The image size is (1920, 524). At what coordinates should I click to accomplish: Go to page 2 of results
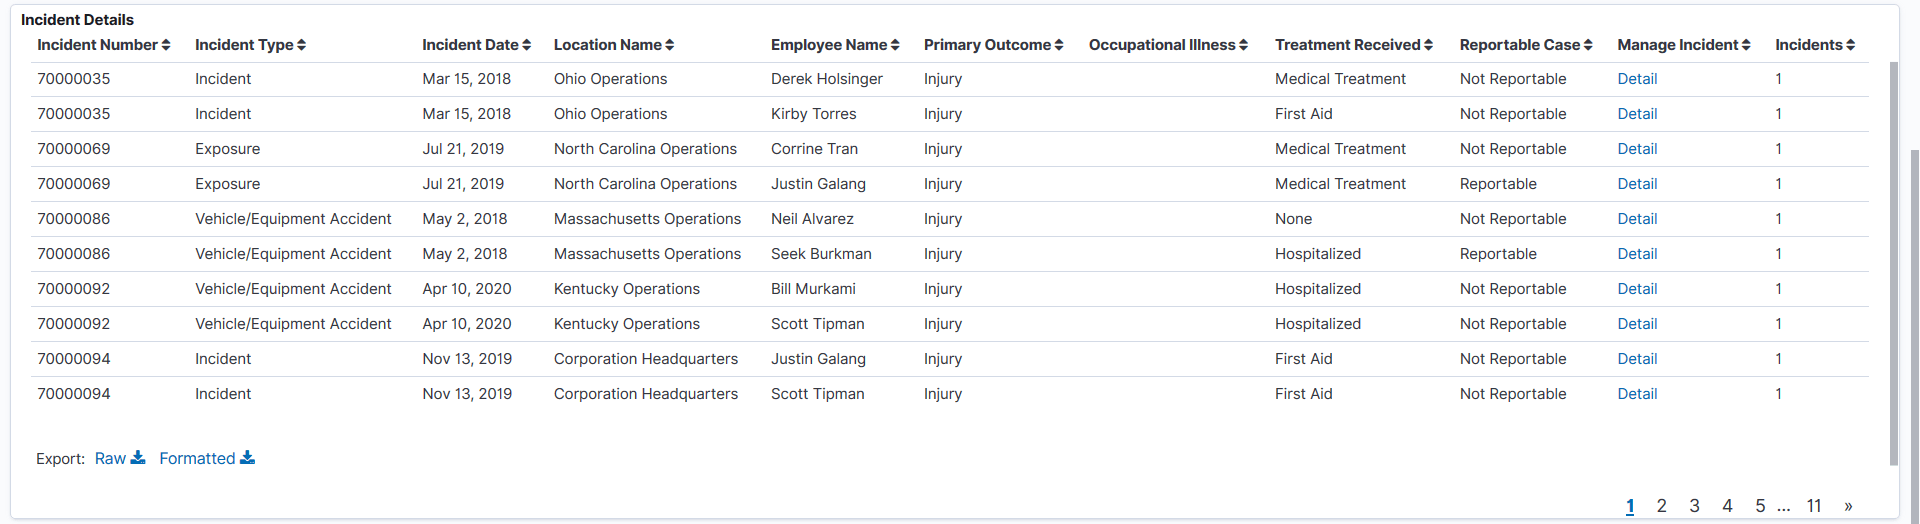(1661, 506)
